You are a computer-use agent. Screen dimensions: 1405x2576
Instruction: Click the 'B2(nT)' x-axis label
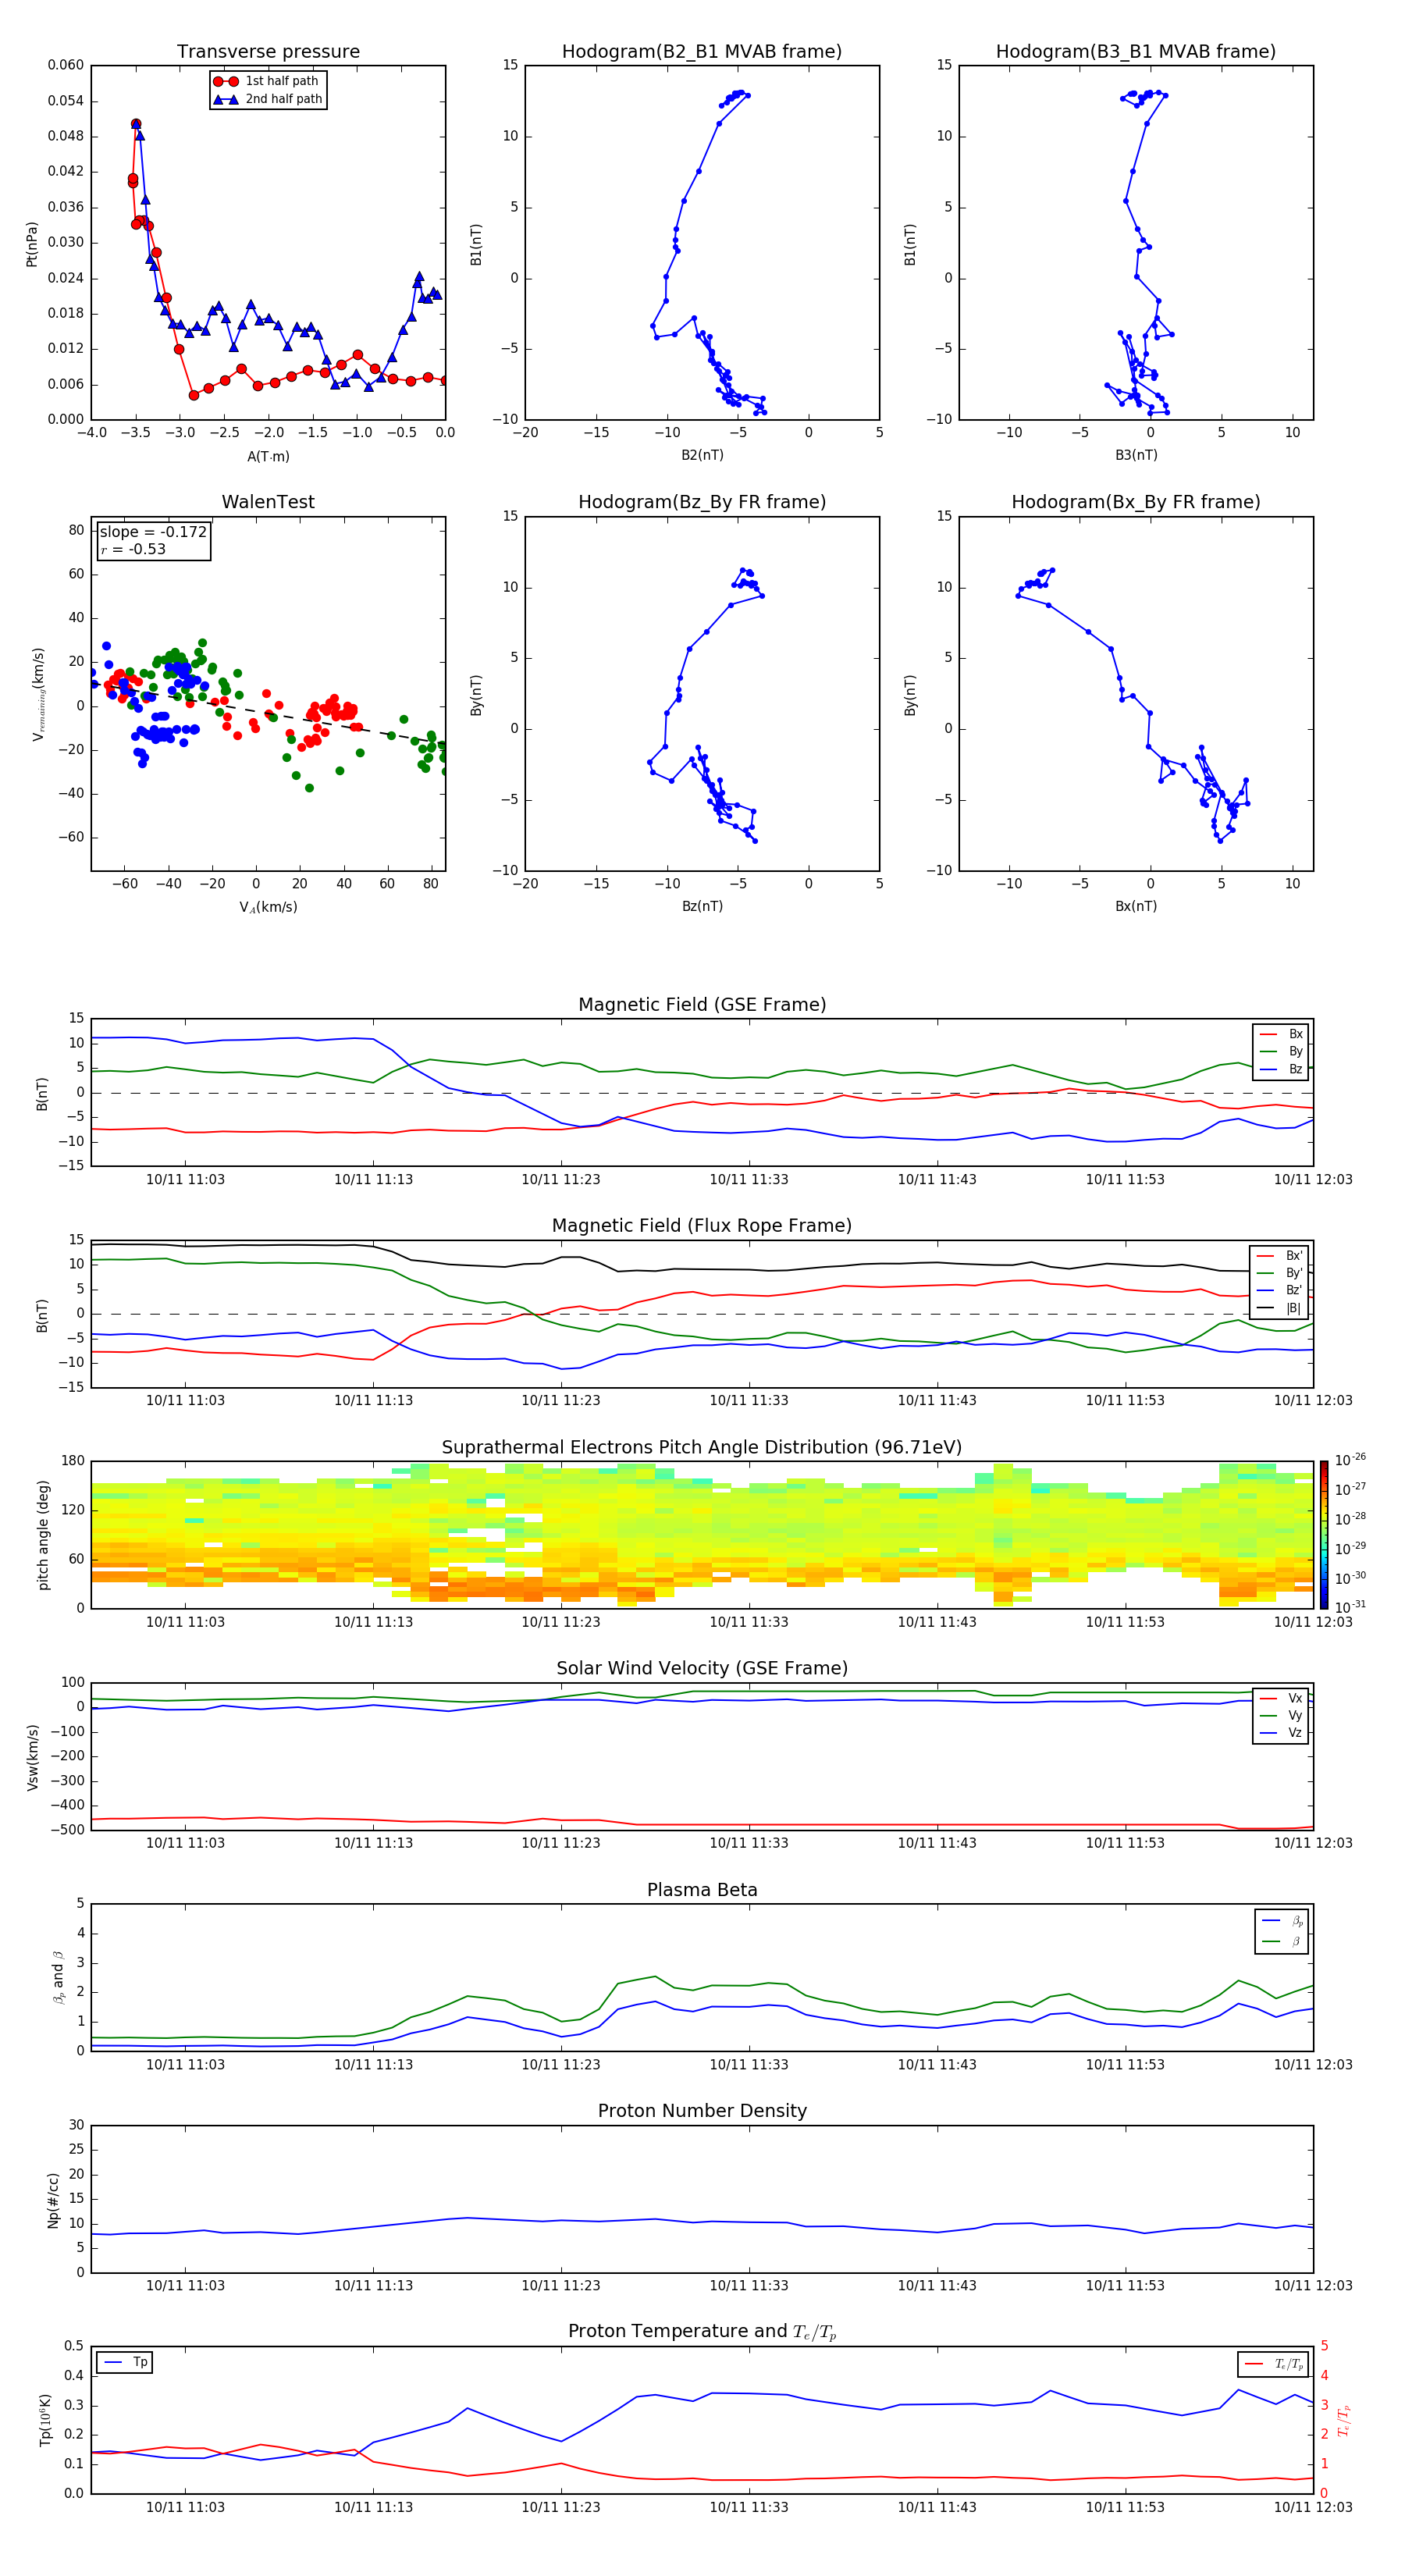[x=702, y=455]
